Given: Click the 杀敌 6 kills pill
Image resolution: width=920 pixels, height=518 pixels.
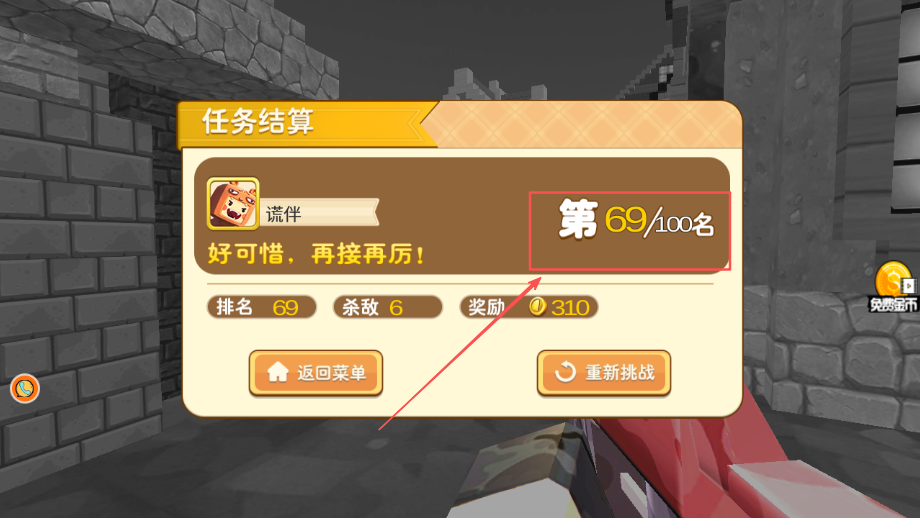Looking at the screenshot, I should (387, 307).
